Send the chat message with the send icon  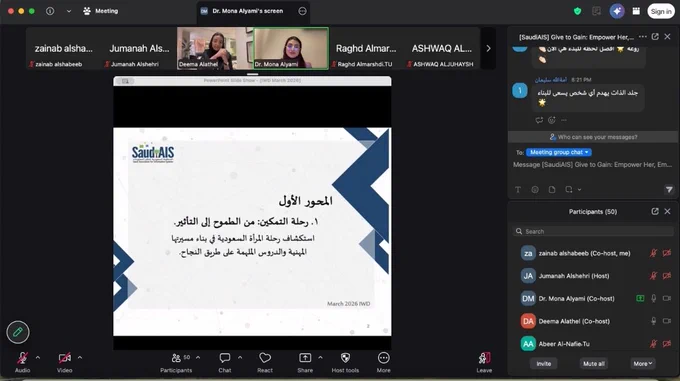point(669,189)
